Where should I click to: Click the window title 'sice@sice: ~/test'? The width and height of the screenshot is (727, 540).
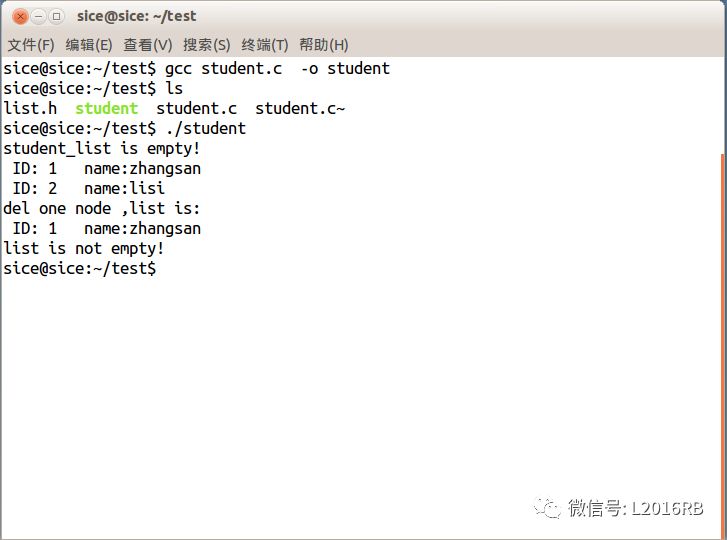(137, 16)
